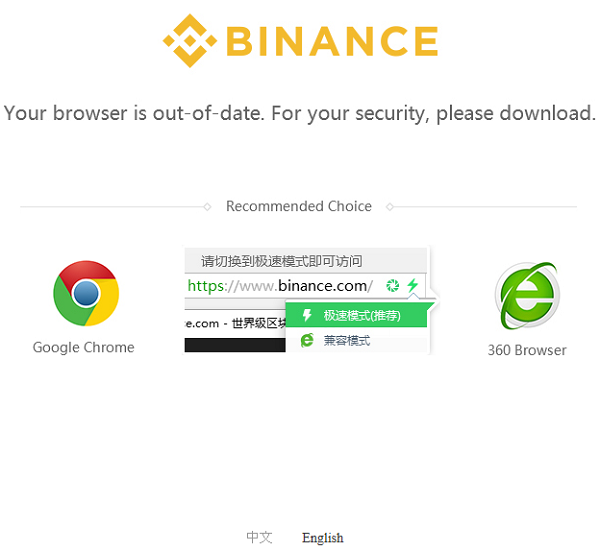Click the out-of-date browser warning message
The image size is (600, 551).
point(300,114)
